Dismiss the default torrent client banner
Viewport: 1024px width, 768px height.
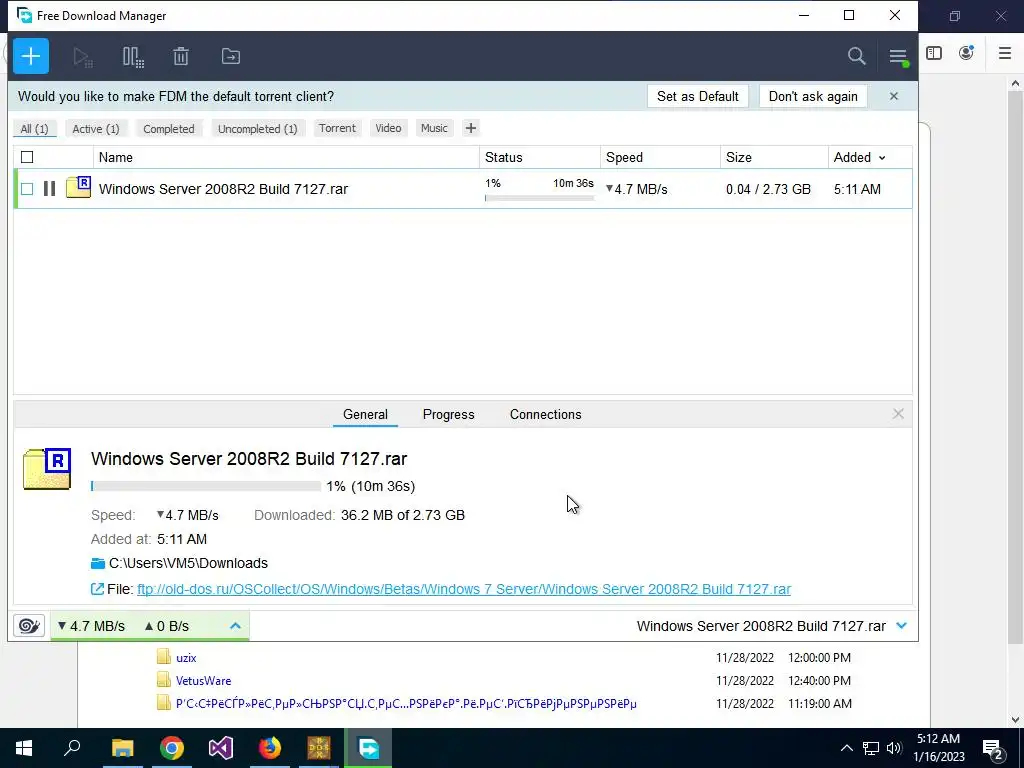tap(893, 96)
